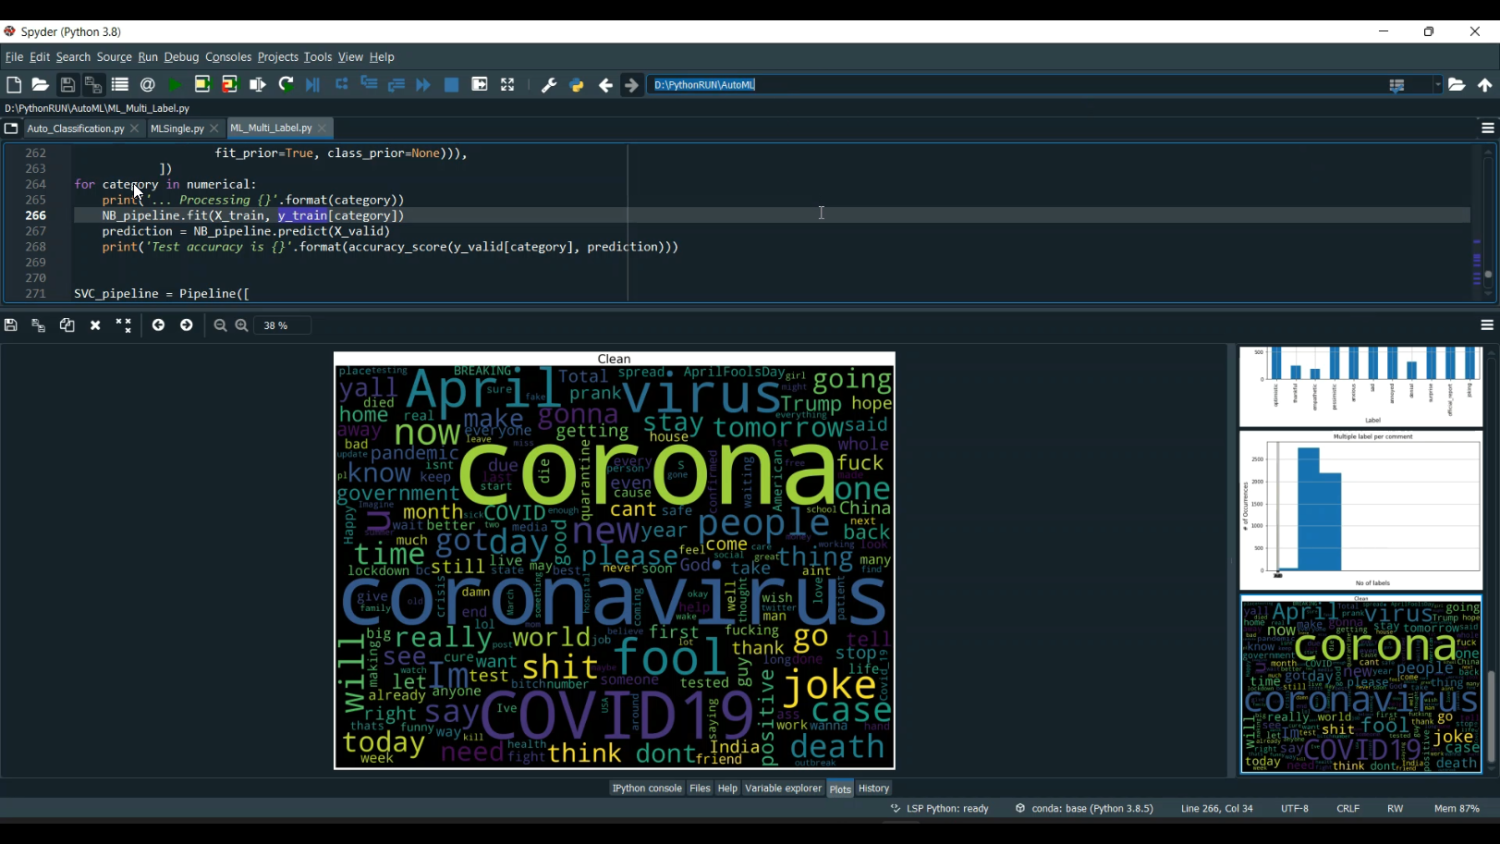Open the Plots pane options menu
Image resolution: width=1500 pixels, height=844 pixels.
point(1487,325)
